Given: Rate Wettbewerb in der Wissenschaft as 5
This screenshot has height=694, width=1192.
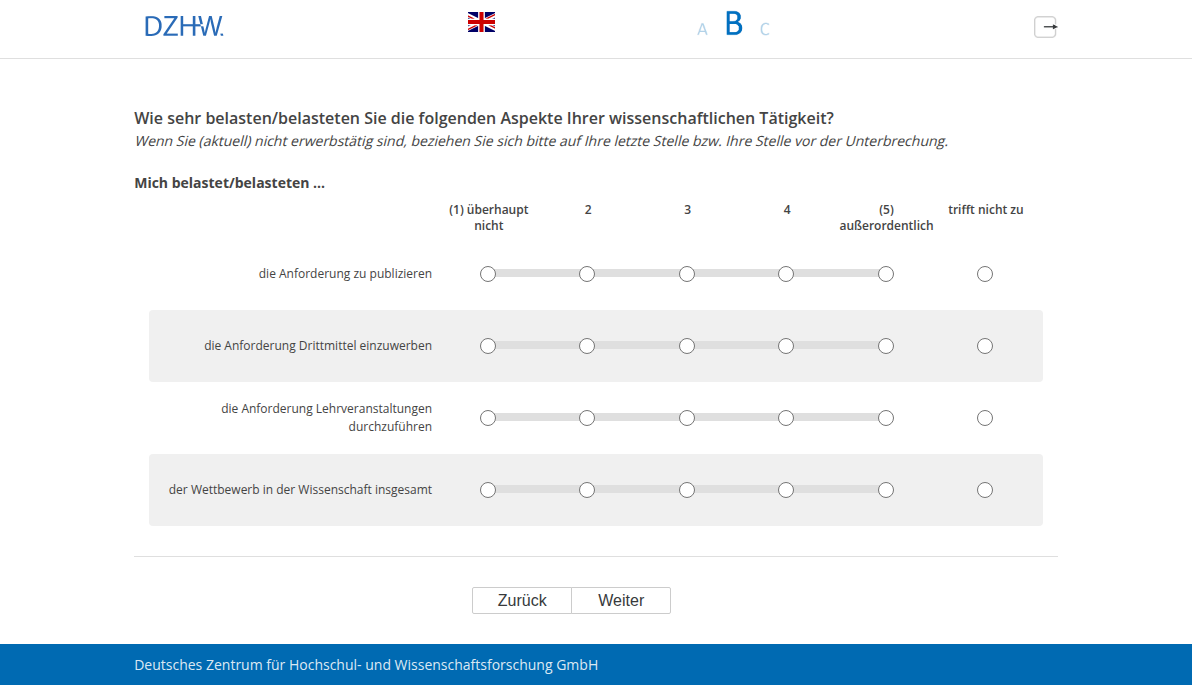Looking at the screenshot, I should tap(886, 490).
